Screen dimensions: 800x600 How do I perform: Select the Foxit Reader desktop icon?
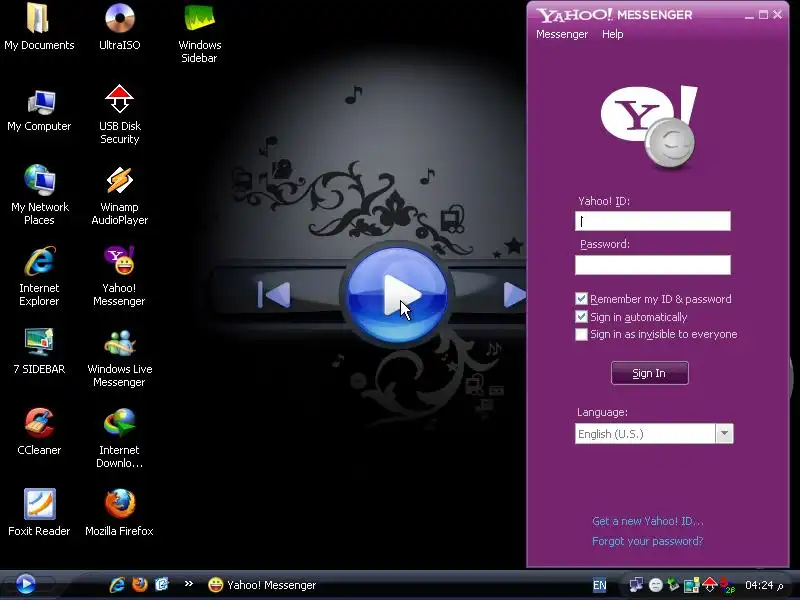point(39,512)
